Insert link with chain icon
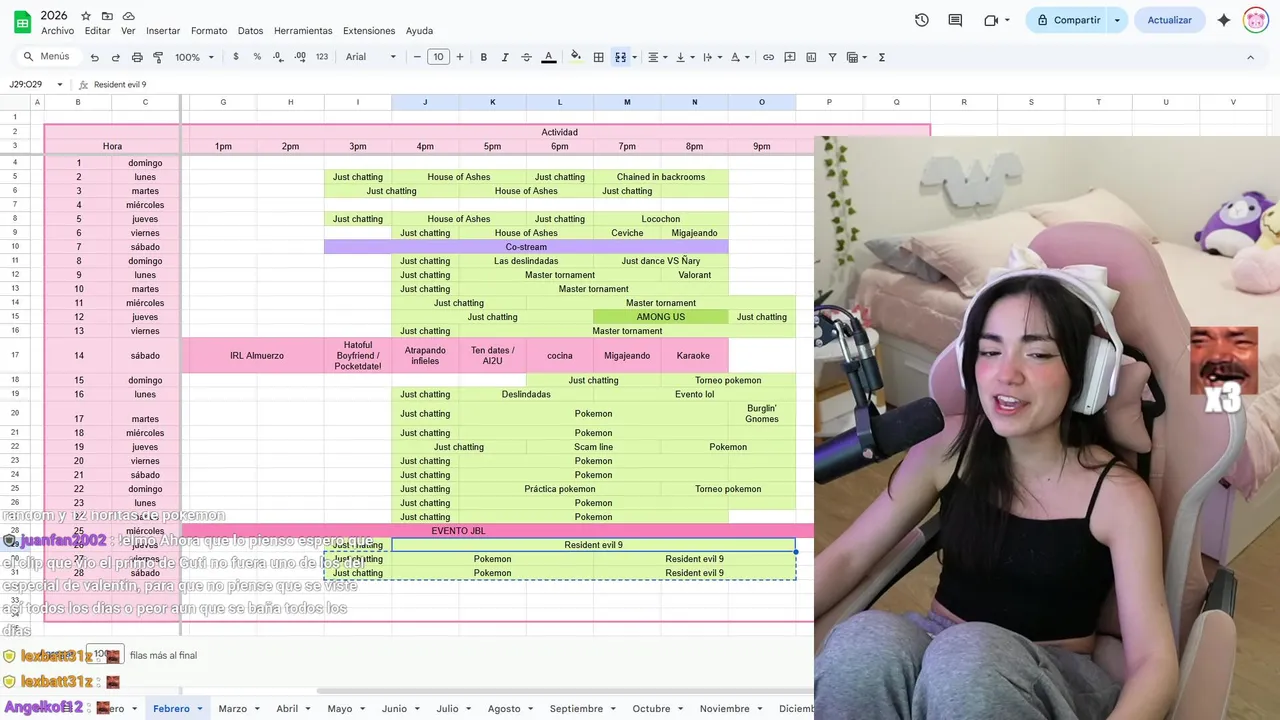Viewport: 1280px width, 720px height. point(768,57)
